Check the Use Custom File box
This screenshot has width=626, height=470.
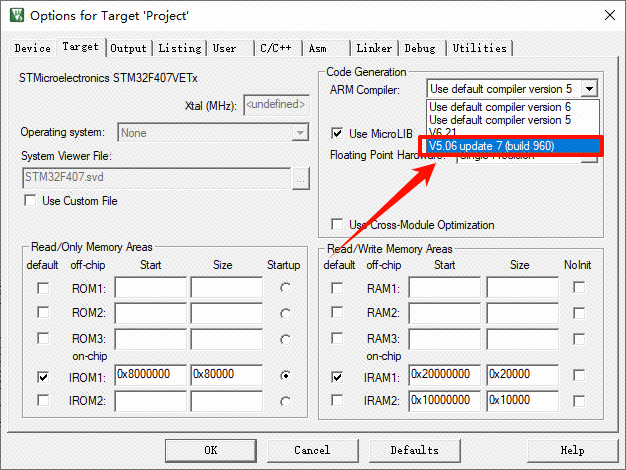point(30,201)
